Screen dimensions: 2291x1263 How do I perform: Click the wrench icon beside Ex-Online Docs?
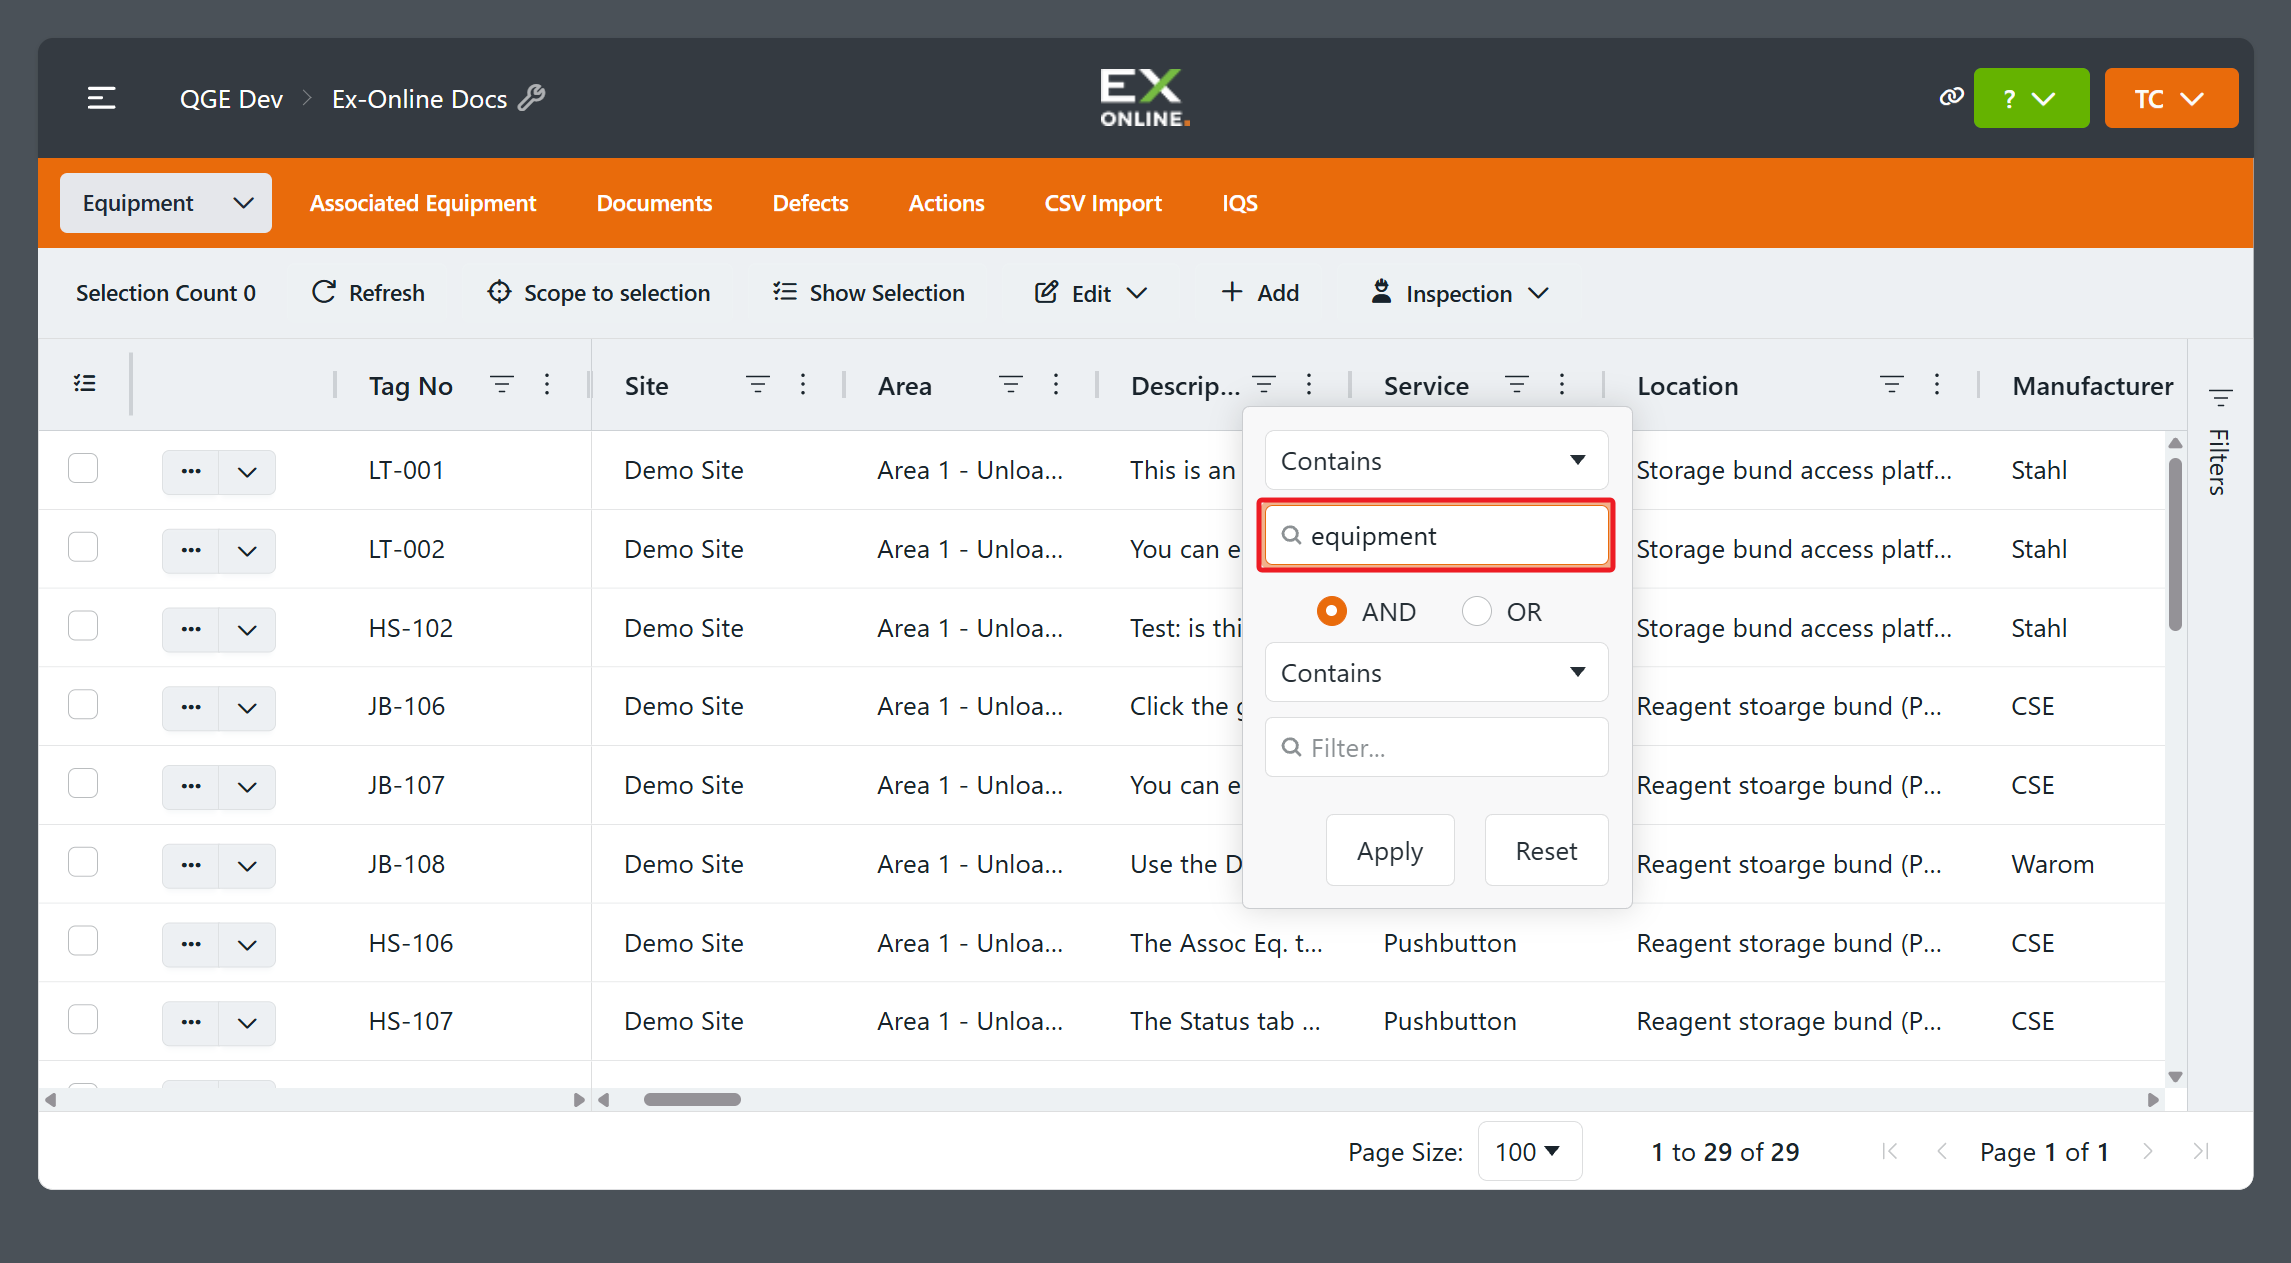tap(532, 98)
